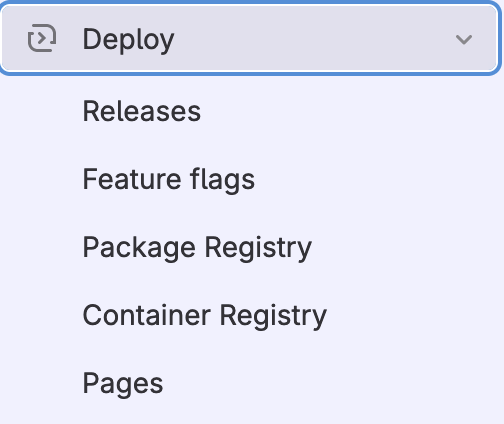Click the Deploy section icon
This screenshot has height=424, width=504.
pyautogui.click(x=42, y=38)
